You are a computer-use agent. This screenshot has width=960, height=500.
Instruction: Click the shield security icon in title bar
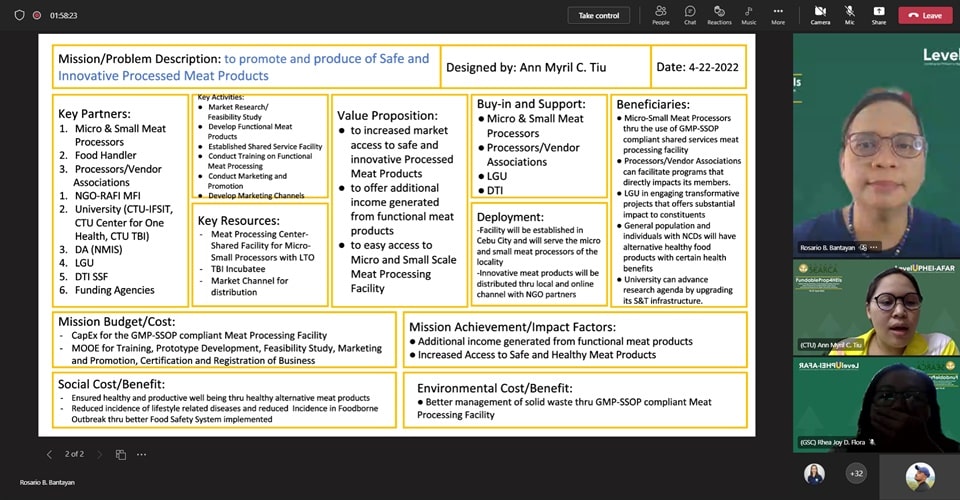tap(19, 15)
